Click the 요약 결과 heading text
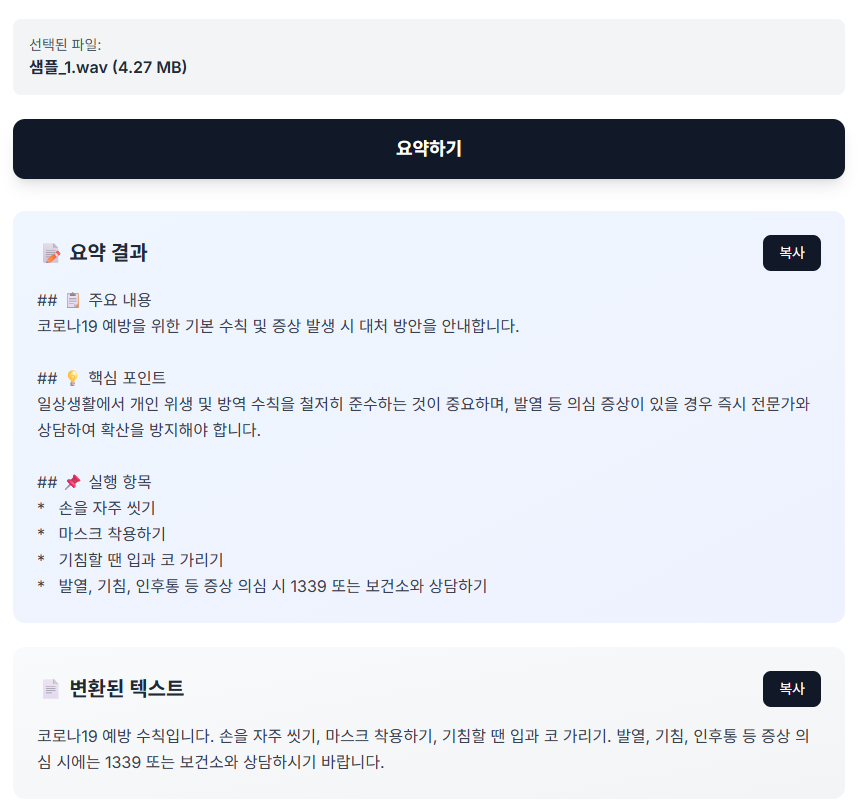 pyautogui.click(x=108, y=253)
